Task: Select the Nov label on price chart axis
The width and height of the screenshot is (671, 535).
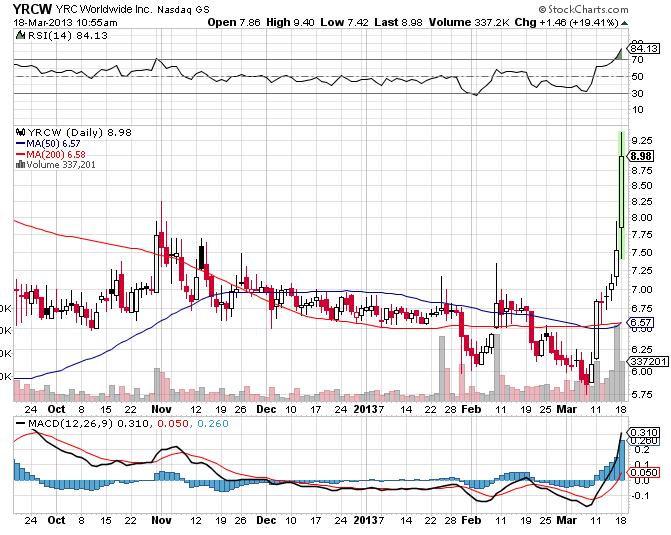Action: [160, 409]
